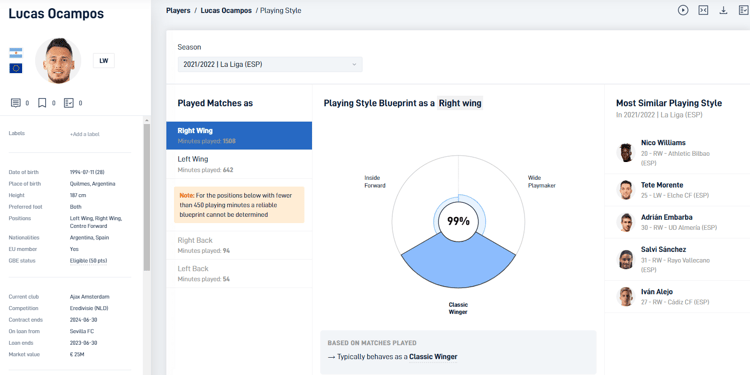Click the European Union flag icon
The height and width of the screenshot is (375, 750).
tap(16, 68)
